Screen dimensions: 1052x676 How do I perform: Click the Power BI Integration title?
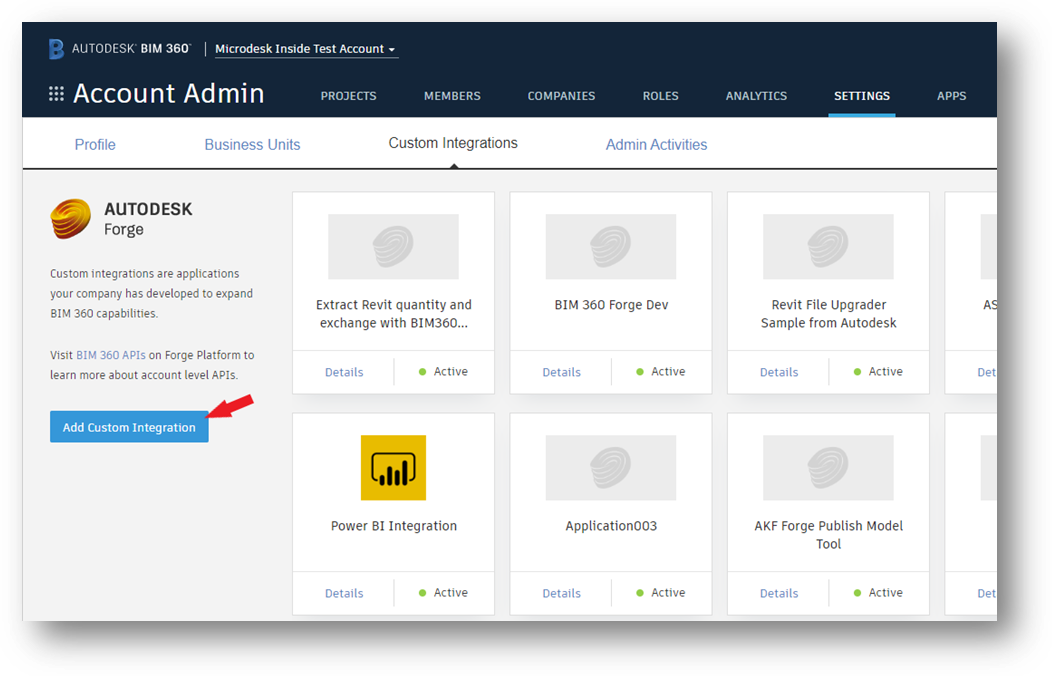point(394,526)
